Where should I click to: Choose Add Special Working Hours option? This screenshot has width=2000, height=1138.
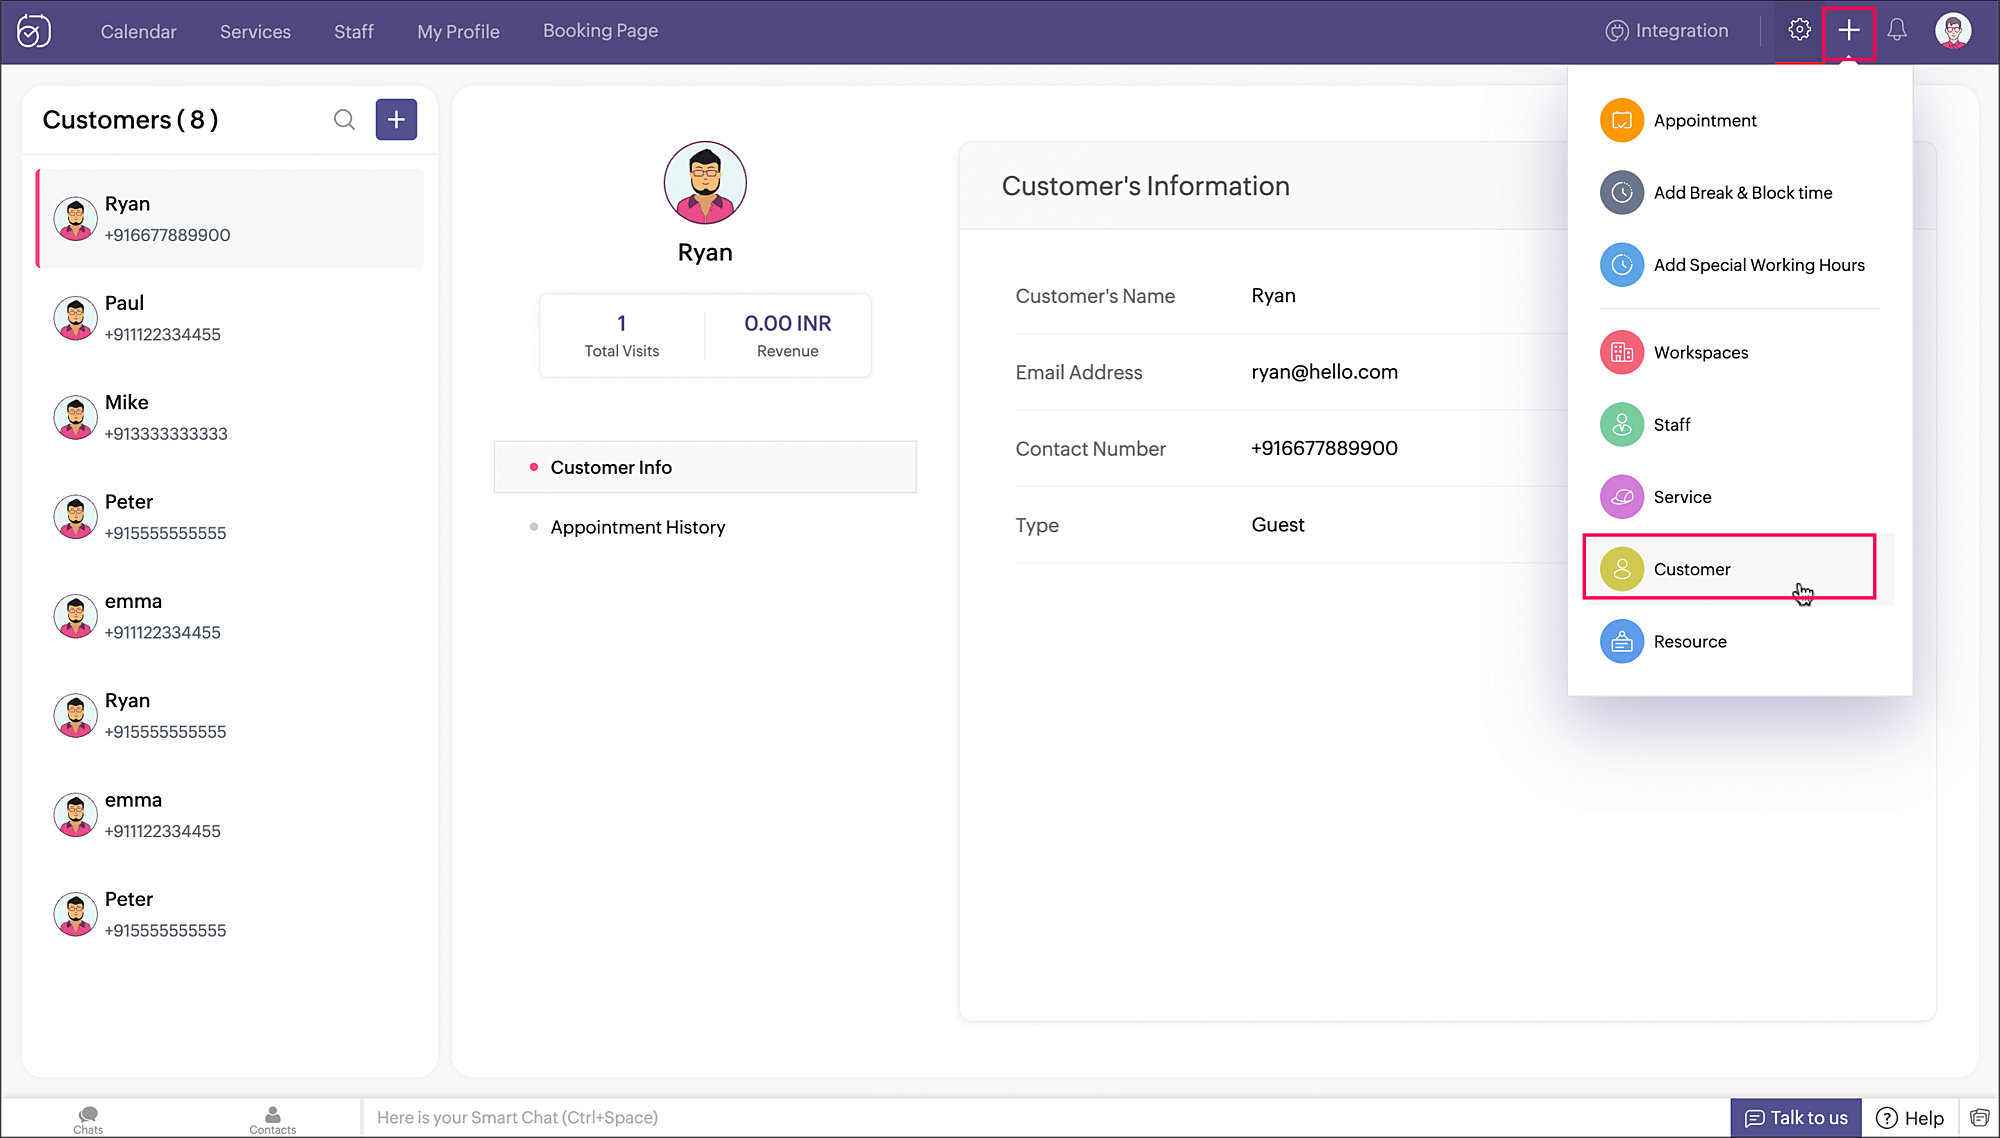1758,265
